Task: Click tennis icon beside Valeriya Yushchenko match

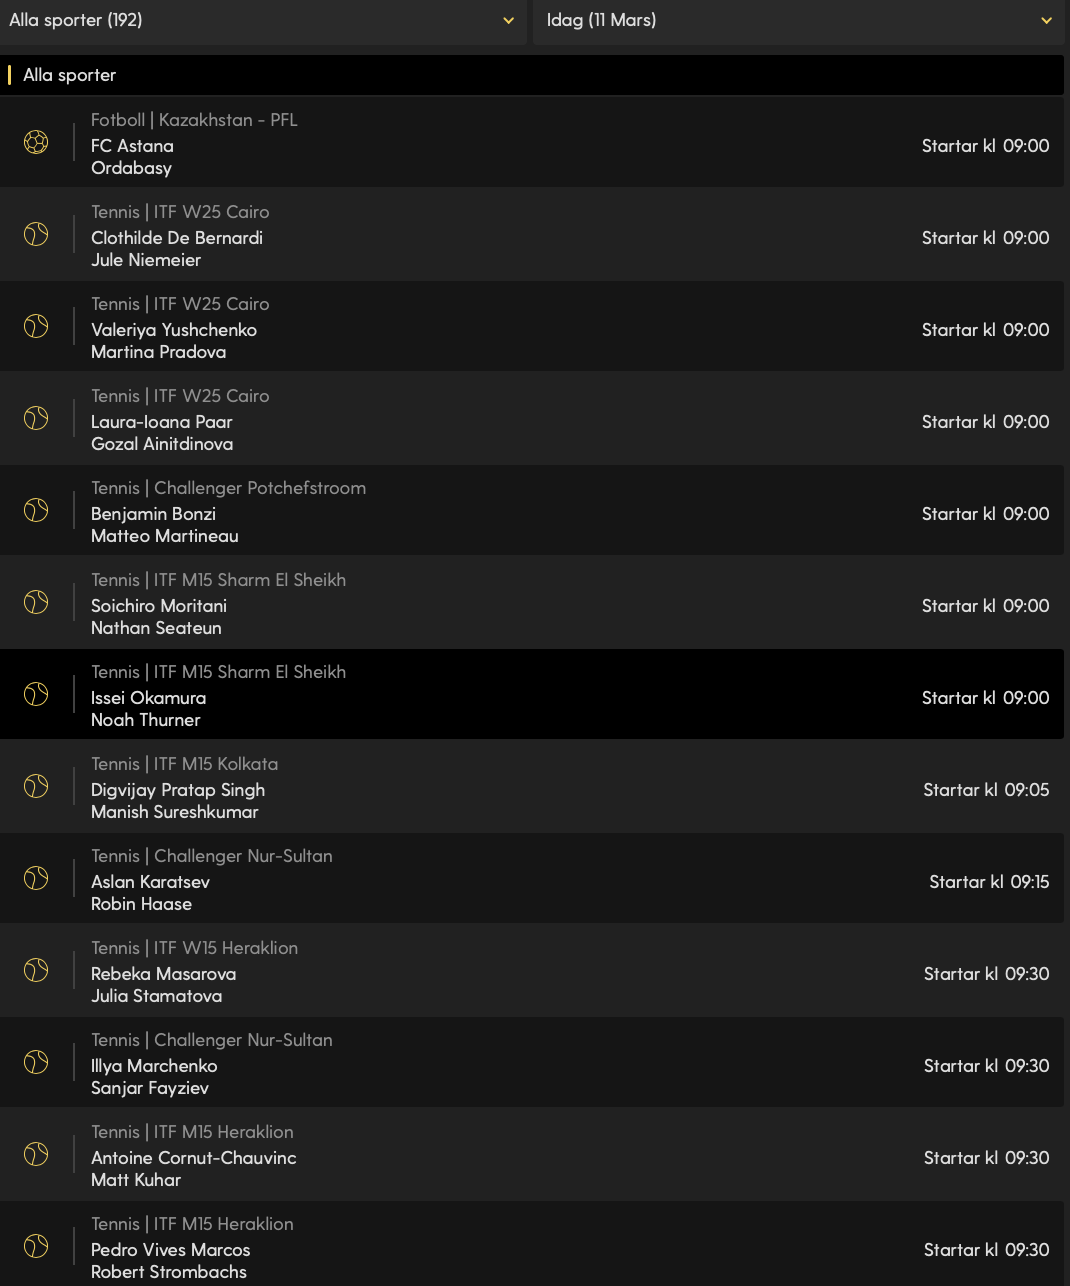Action: click(x=36, y=326)
